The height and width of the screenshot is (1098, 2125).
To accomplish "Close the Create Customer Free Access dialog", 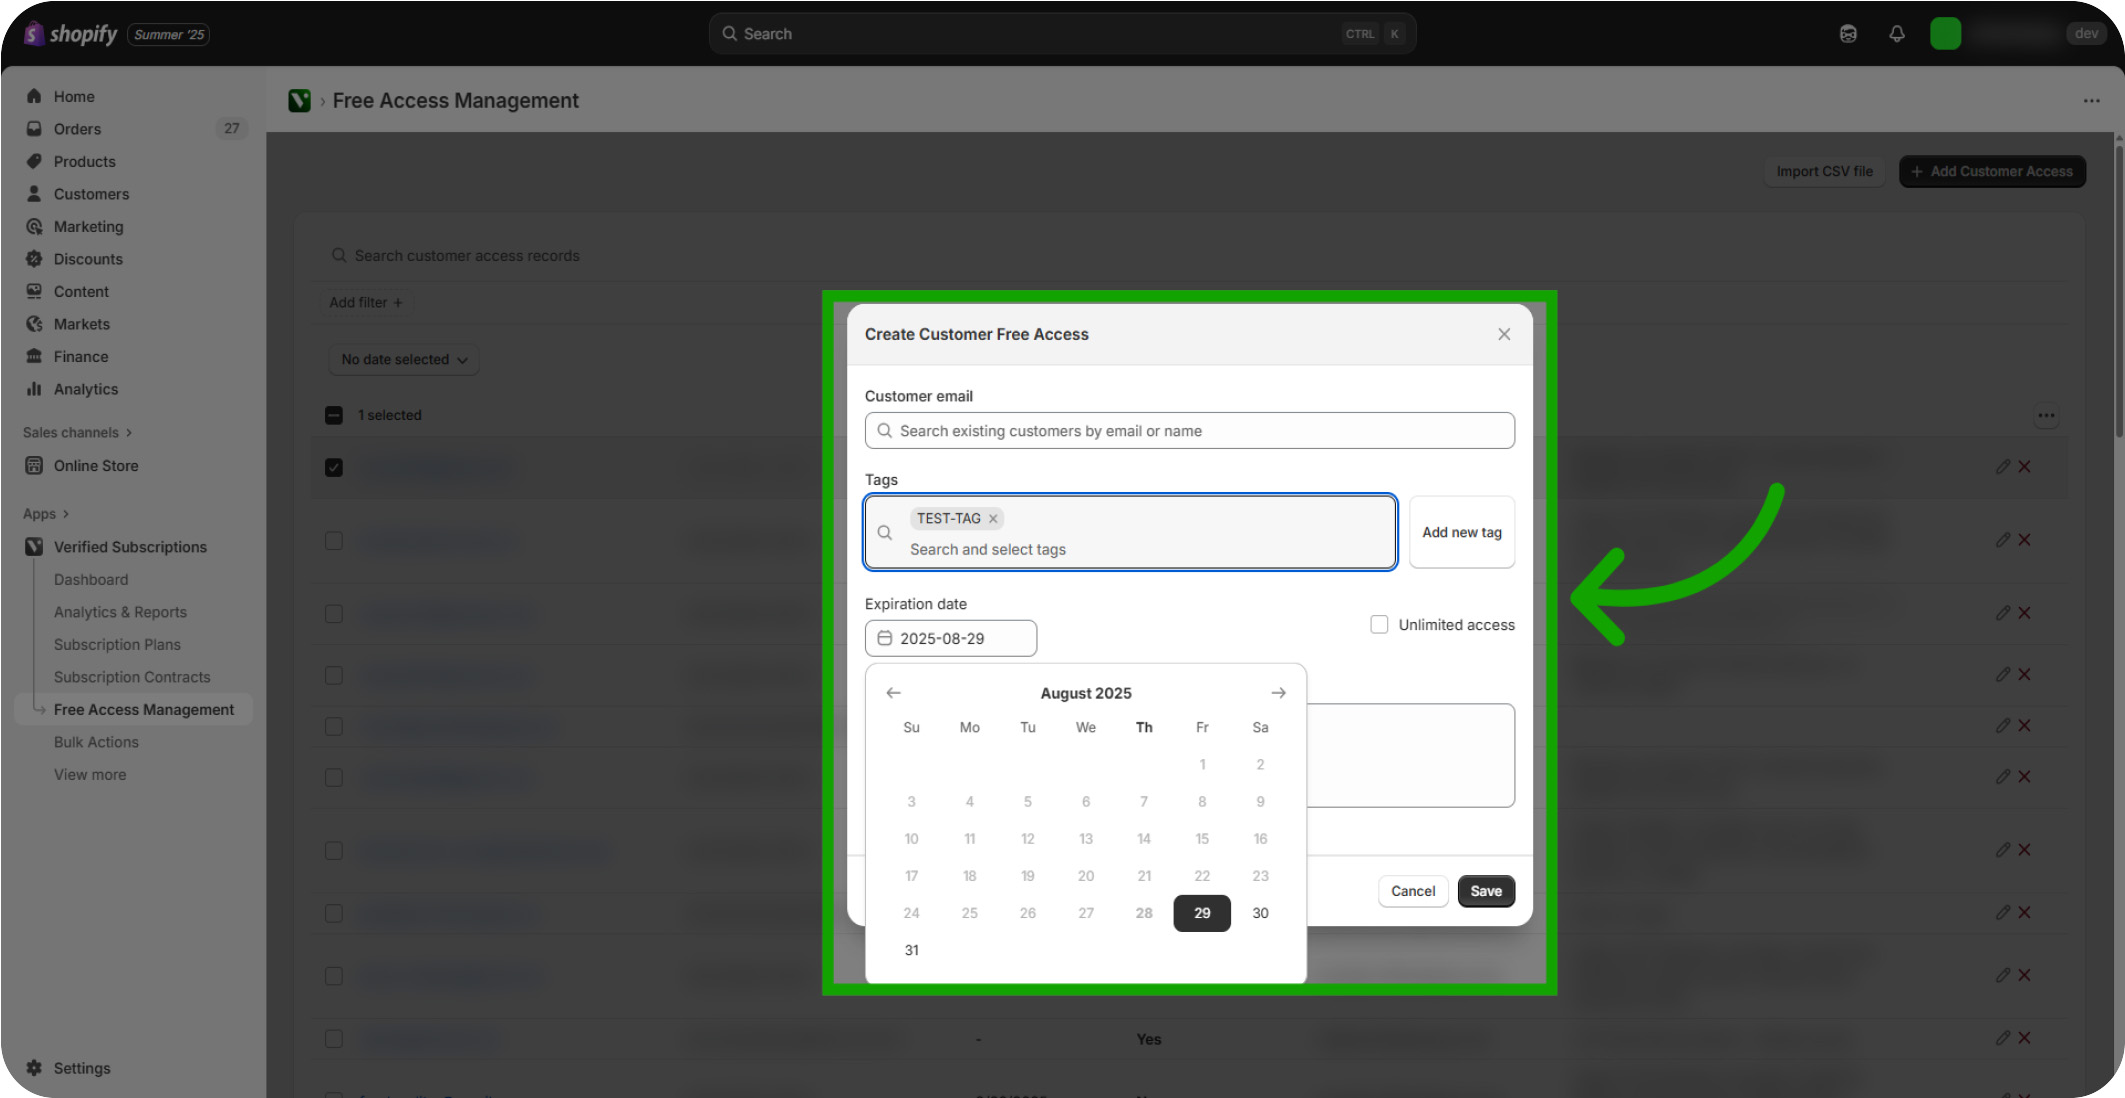I will tap(1503, 334).
